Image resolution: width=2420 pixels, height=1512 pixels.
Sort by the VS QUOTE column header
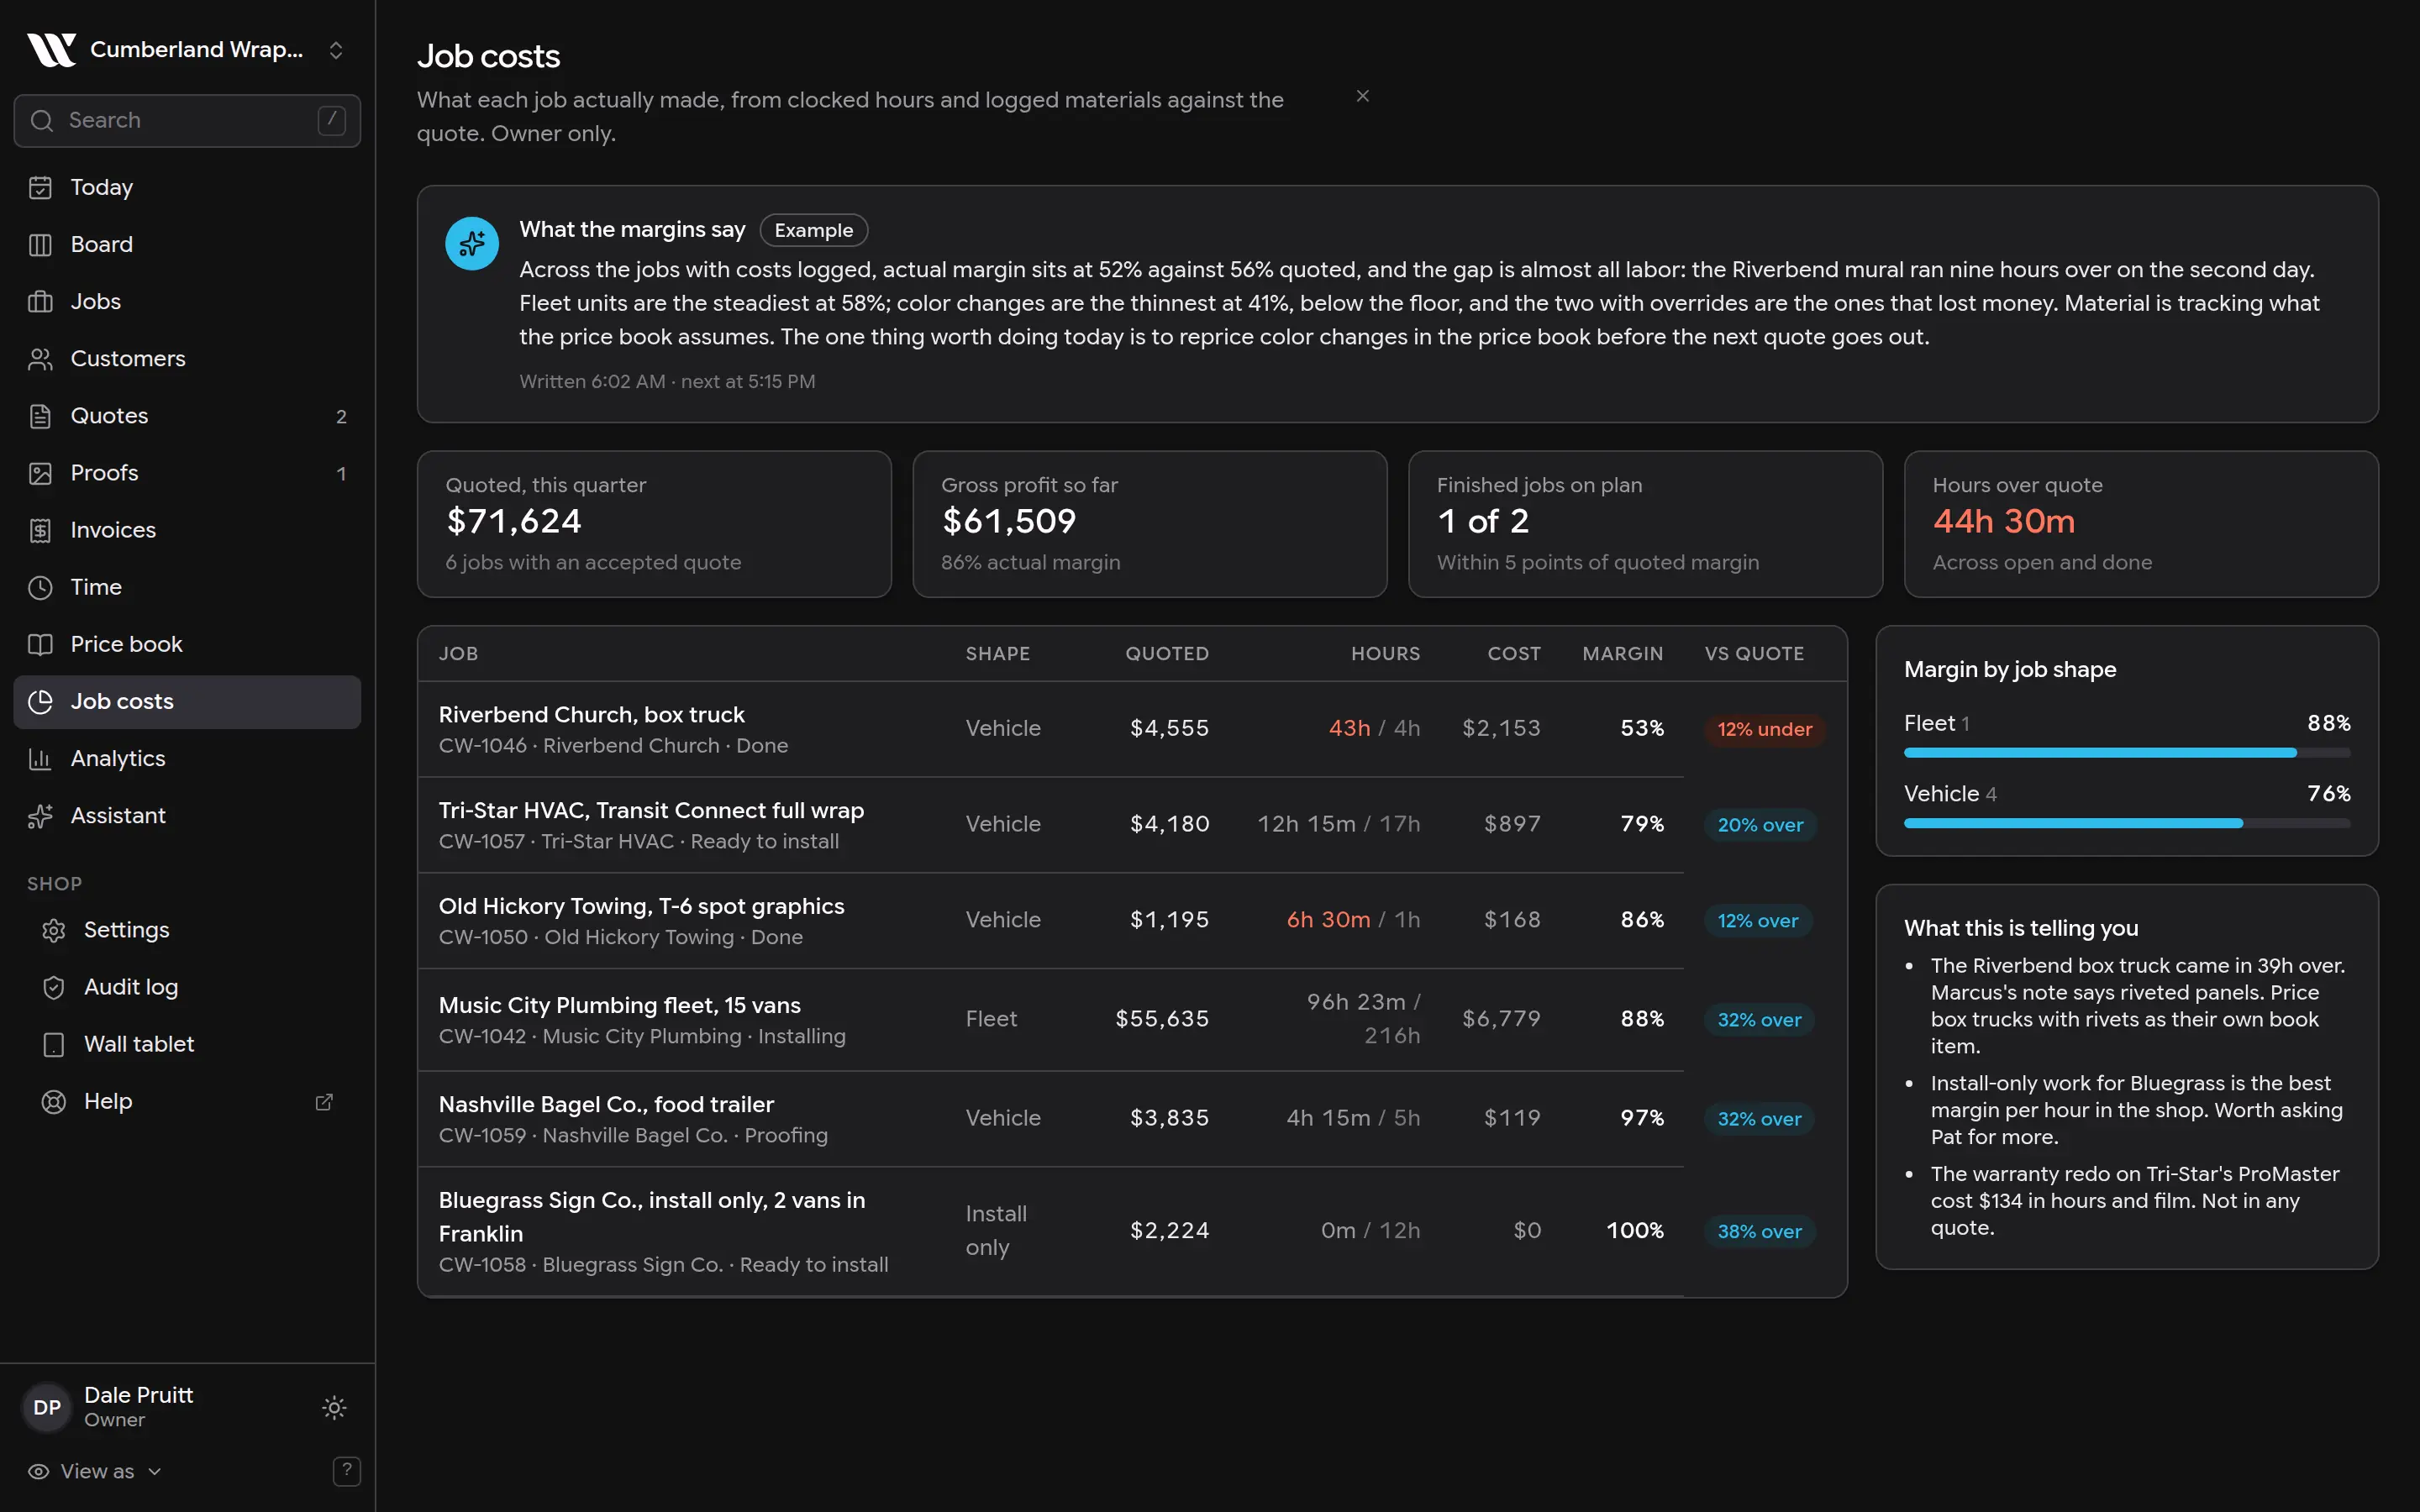(1754, 653)
